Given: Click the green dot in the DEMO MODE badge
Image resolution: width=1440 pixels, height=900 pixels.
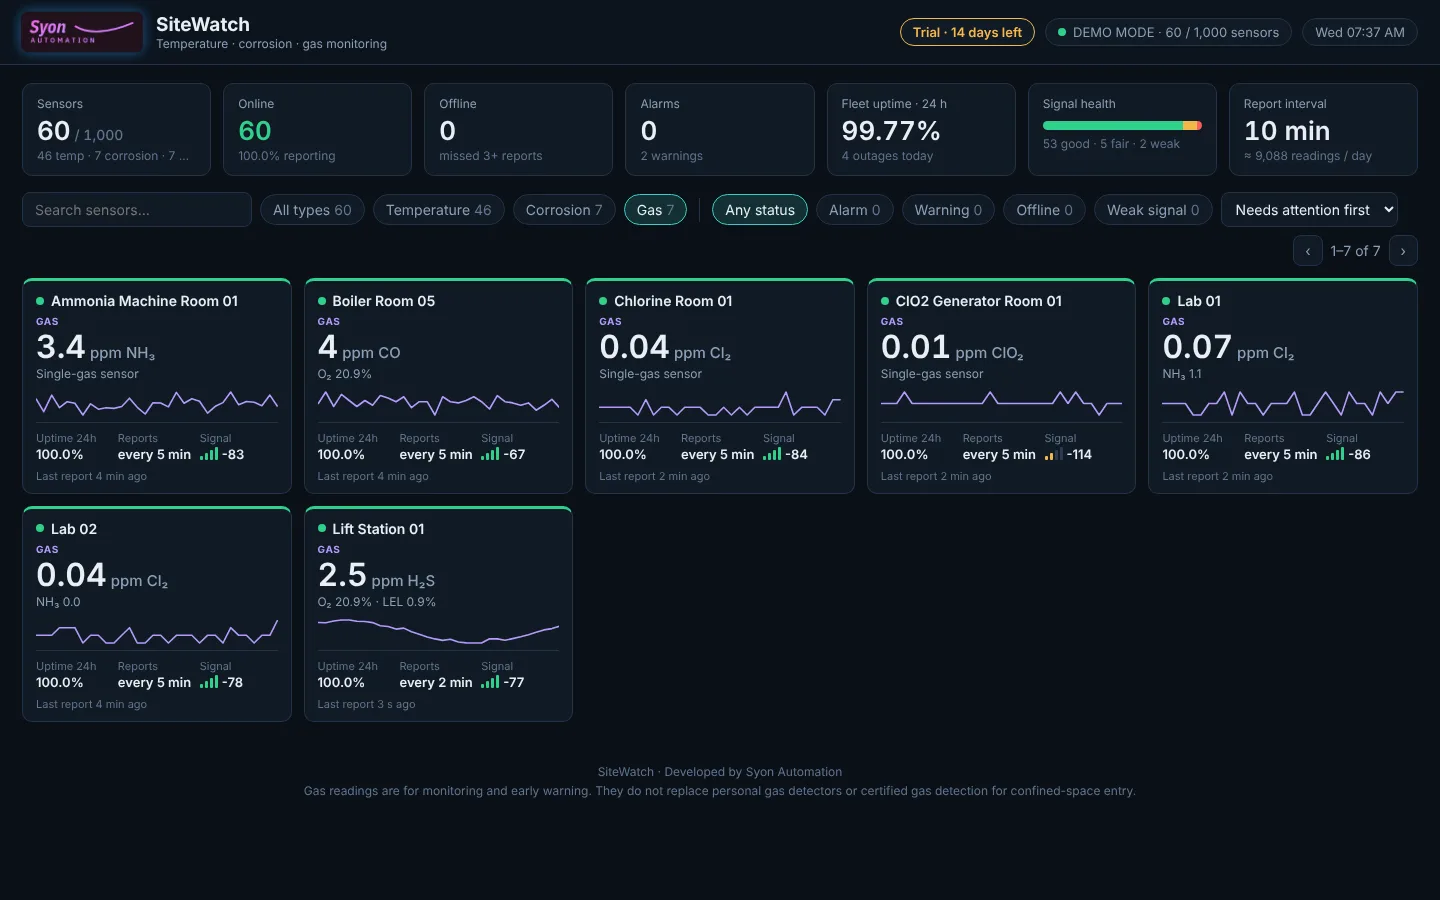Looking at the screenshot, I should pos(1062,32).
